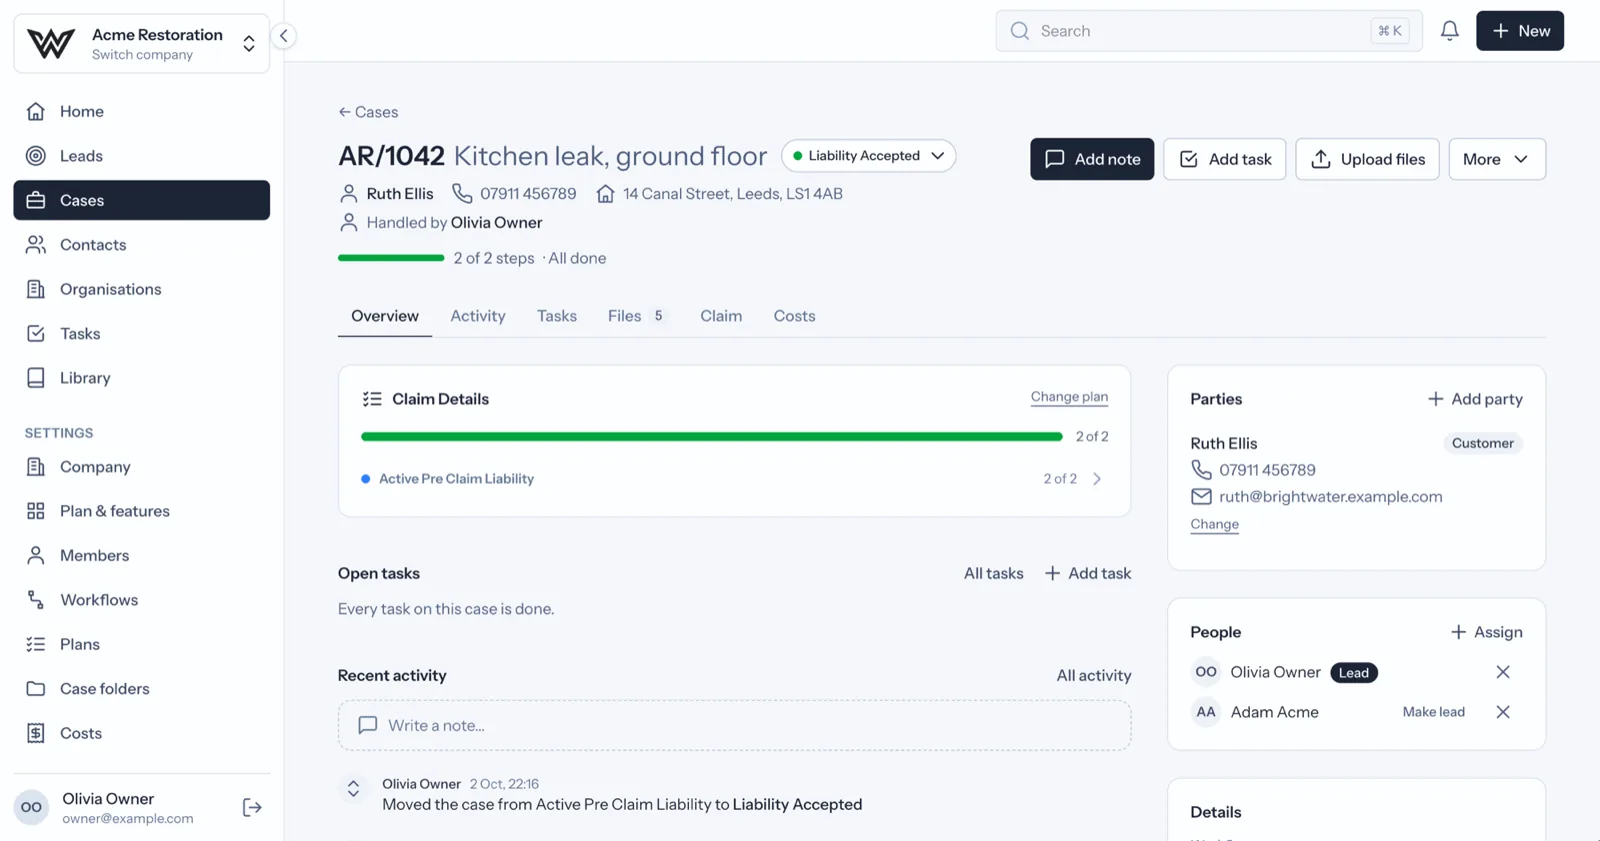Open the notifications bell
1600x841 pixels.
[x=1449, y=31]
